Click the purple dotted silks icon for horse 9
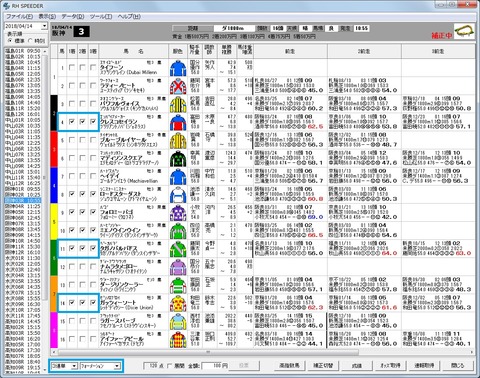Image resolution: width=480 pixels, height=378 pixels. coord(178,212)
